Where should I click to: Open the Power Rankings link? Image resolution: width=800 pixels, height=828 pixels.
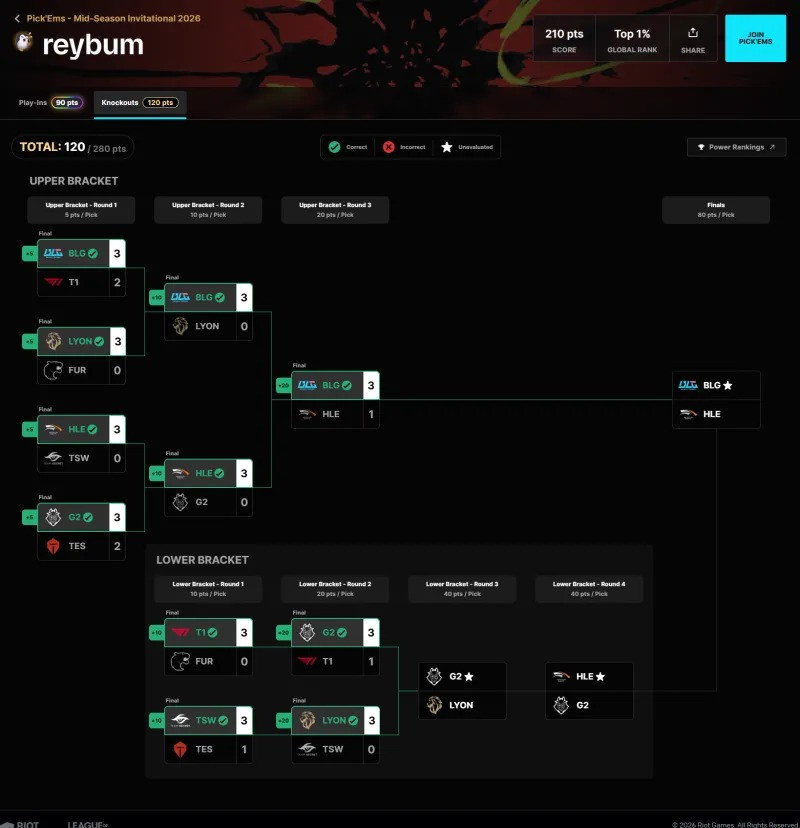[736, 147]
